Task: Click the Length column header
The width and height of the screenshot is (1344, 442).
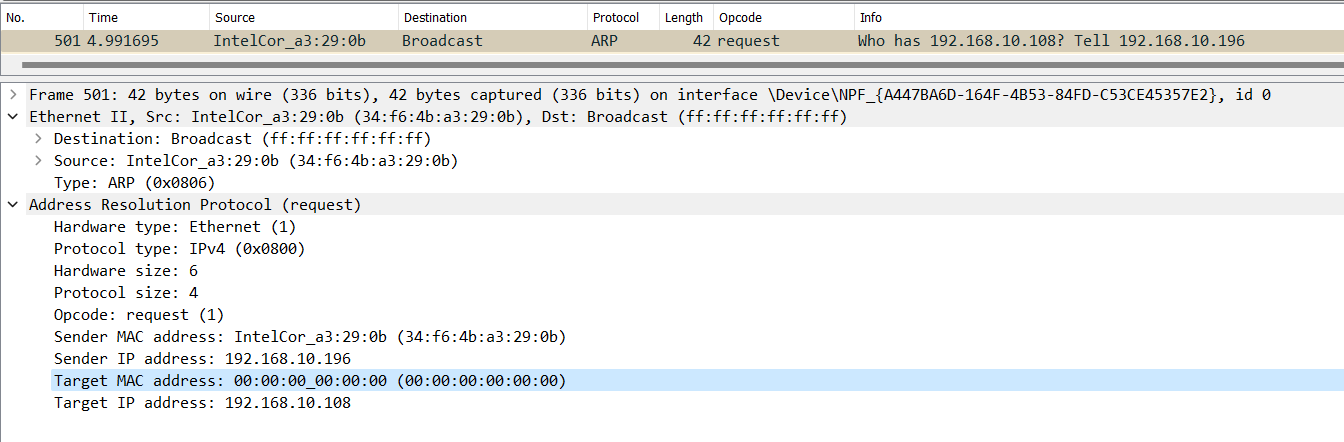Action: [x=686, y=17]
